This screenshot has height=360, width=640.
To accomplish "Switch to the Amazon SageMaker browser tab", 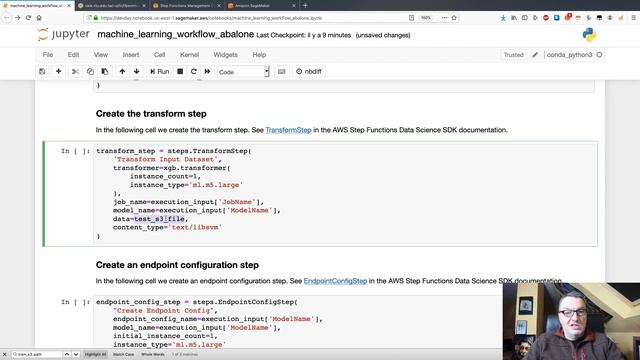I will pos(261,6).
